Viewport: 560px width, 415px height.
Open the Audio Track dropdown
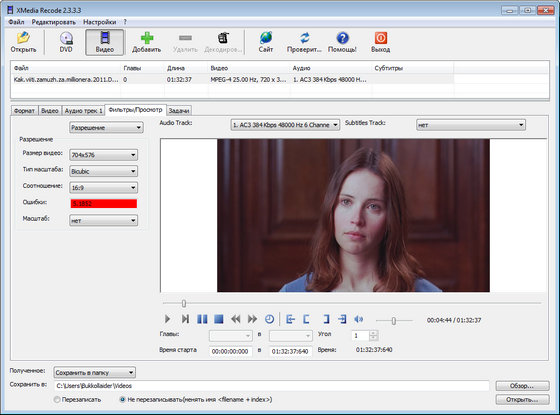[285, 125]
